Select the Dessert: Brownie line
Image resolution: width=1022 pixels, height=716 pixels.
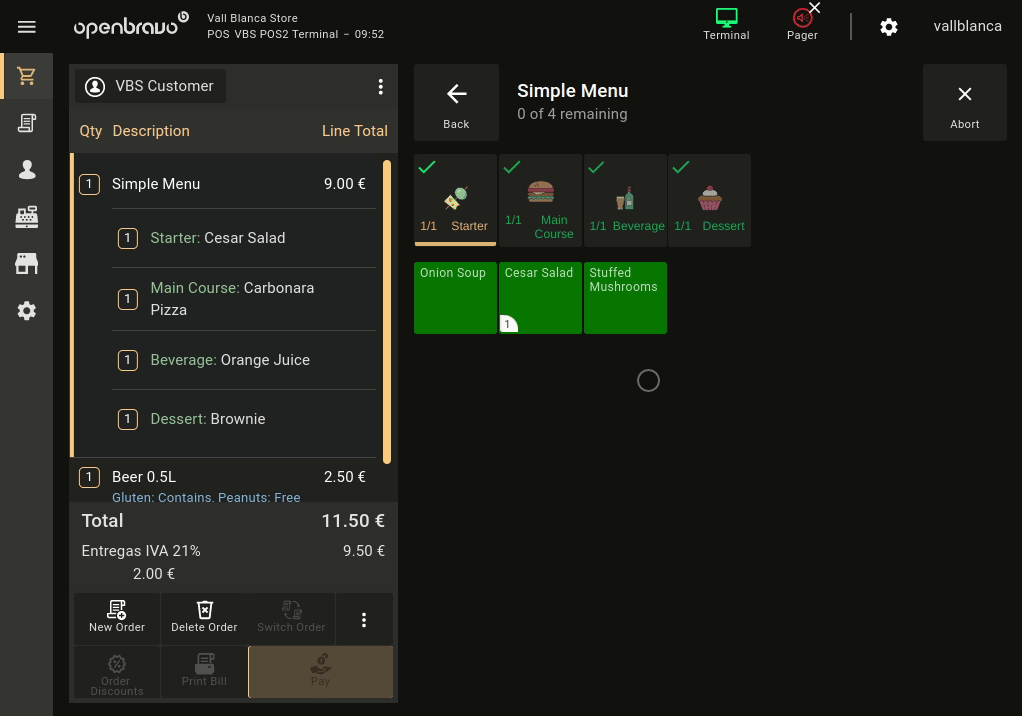click(x=244, y=419)
